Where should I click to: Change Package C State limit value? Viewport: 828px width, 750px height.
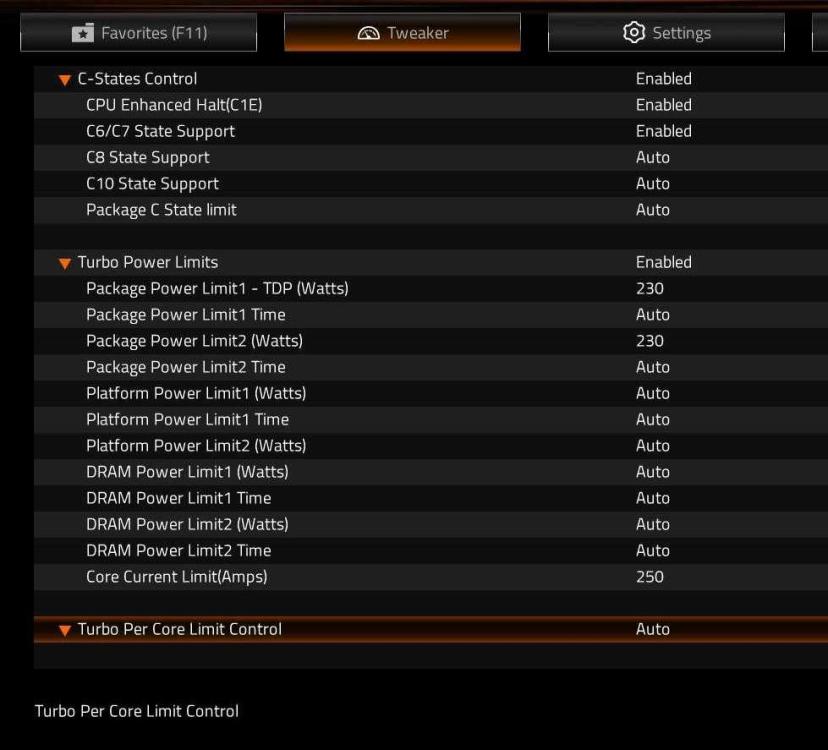click(x=652, y=210)
